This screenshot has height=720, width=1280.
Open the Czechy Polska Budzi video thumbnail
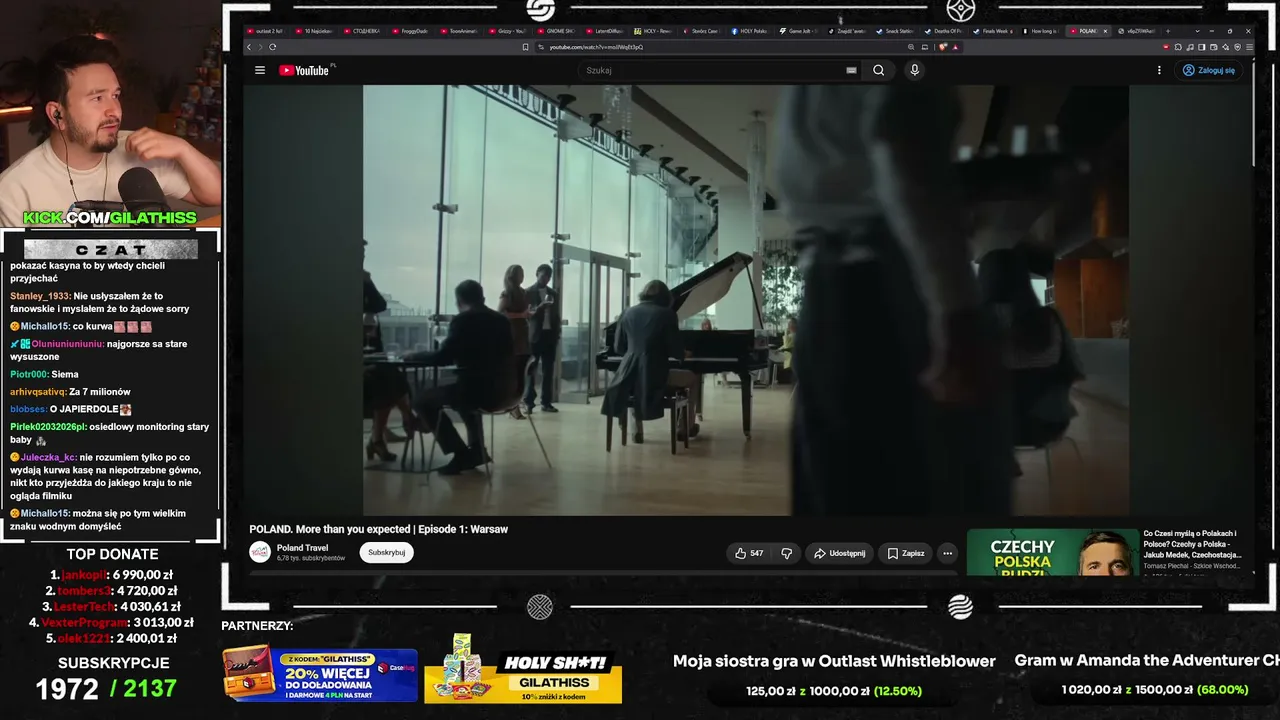(1052, 552)
